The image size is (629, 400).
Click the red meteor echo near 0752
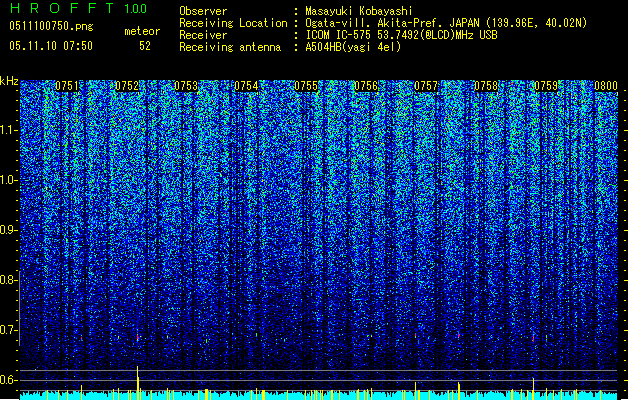[138, 338]
